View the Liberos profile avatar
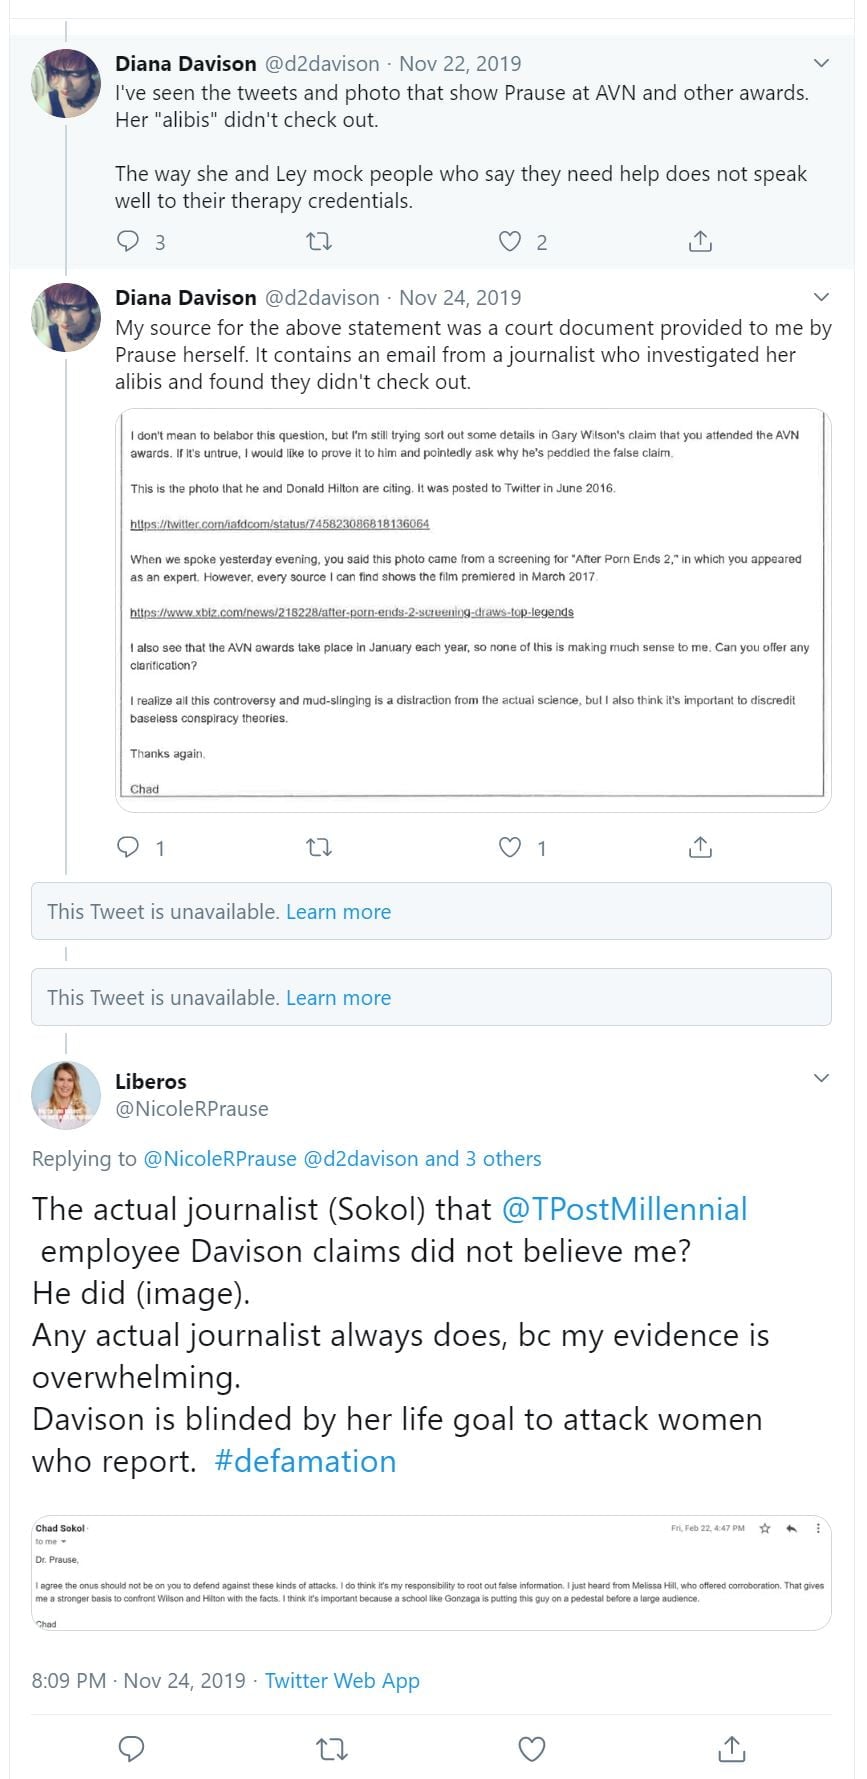This screenshot has width=867, height=1779. (66, 1094)
